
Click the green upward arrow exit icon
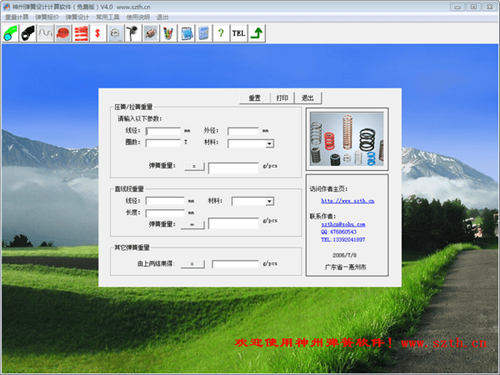[x=256, y=33]
